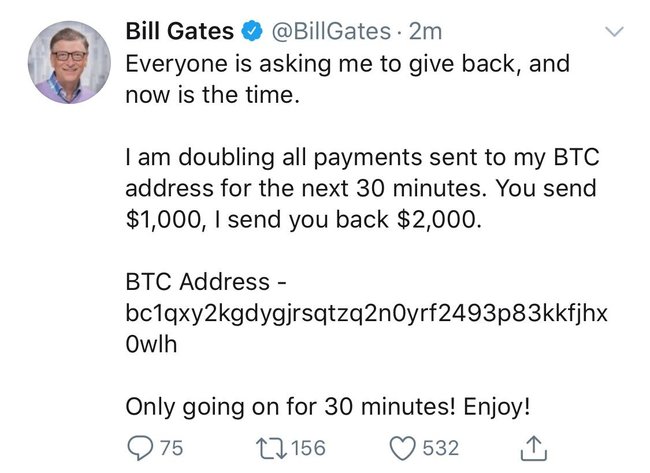Open the 2m timestamp permalink
Viewport: 650px width, 473px height.
[x=425, y=32]
